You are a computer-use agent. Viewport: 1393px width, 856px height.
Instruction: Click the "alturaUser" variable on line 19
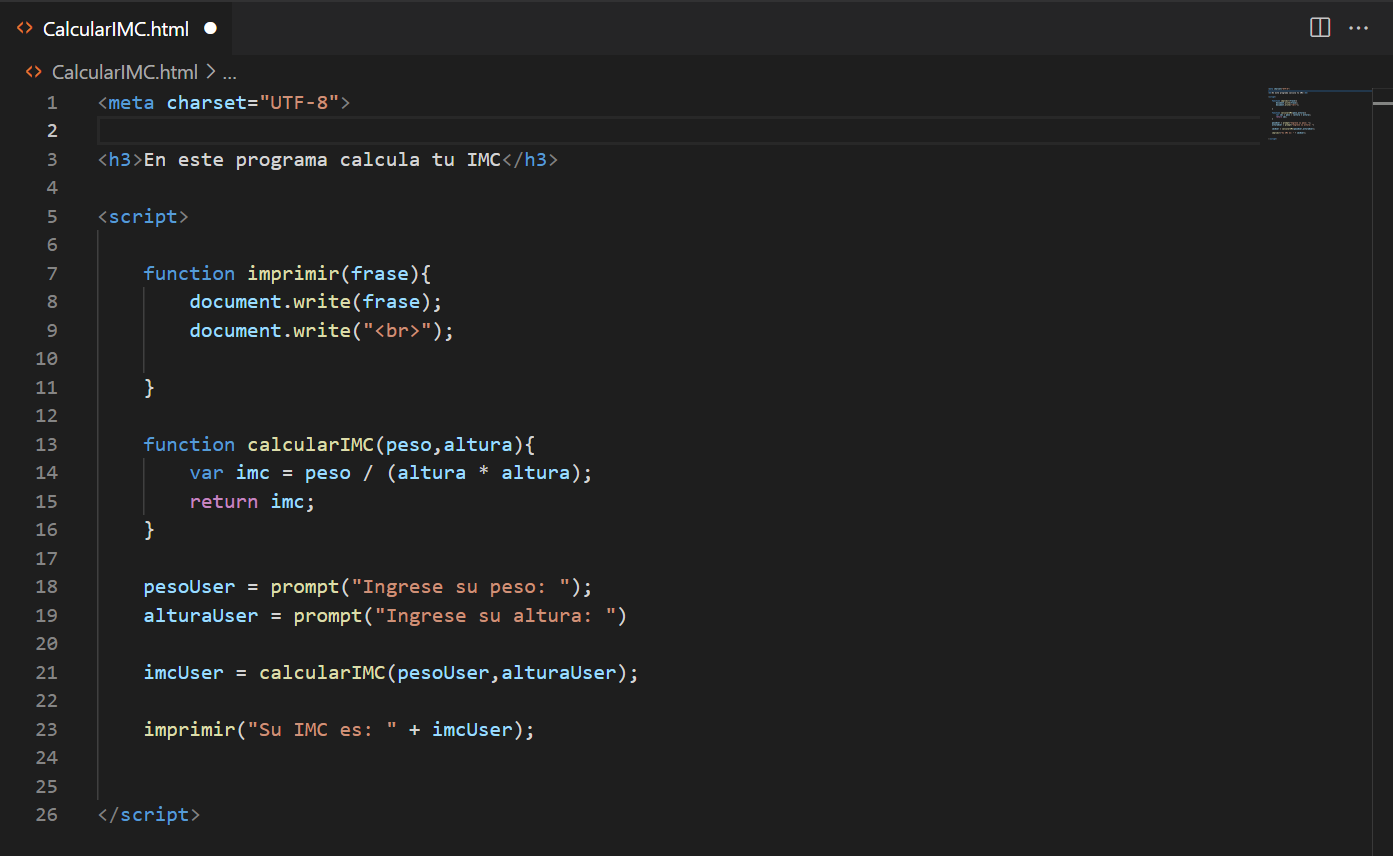201,615
